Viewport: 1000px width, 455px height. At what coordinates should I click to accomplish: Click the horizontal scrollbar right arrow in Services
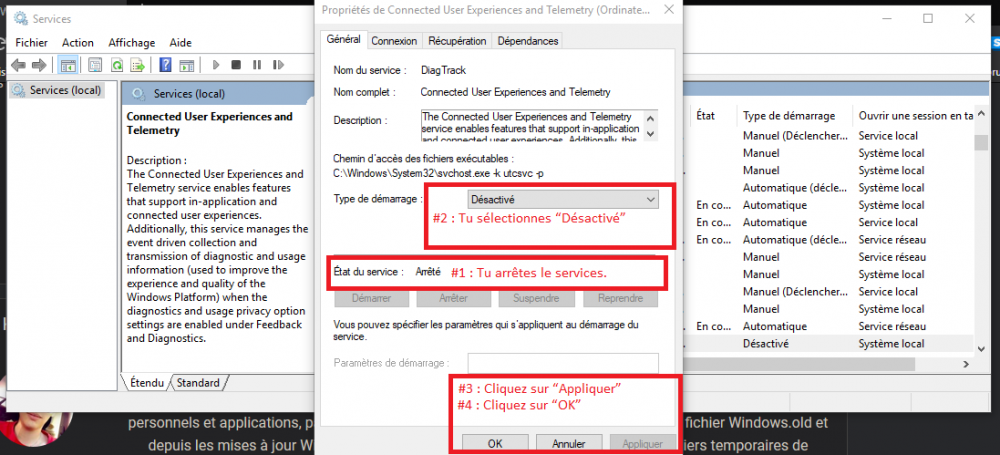[966, 364]
